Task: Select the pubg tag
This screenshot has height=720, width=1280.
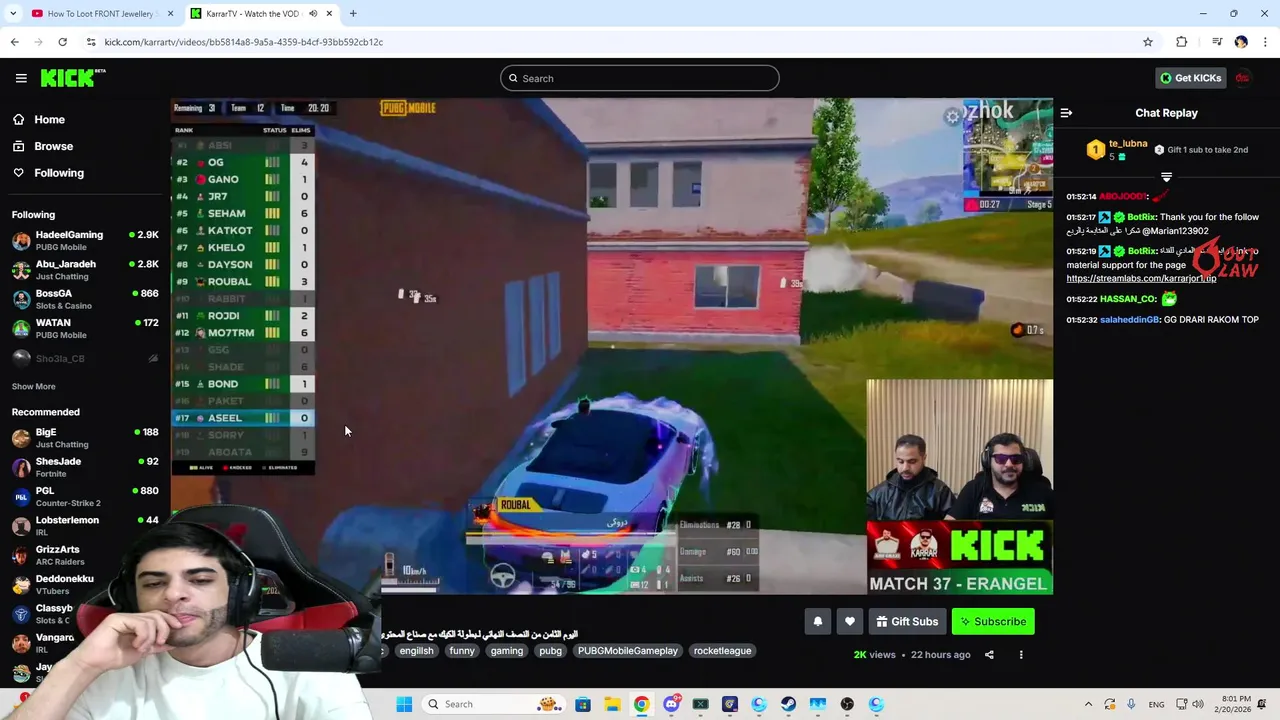Action: click(550, 651)
